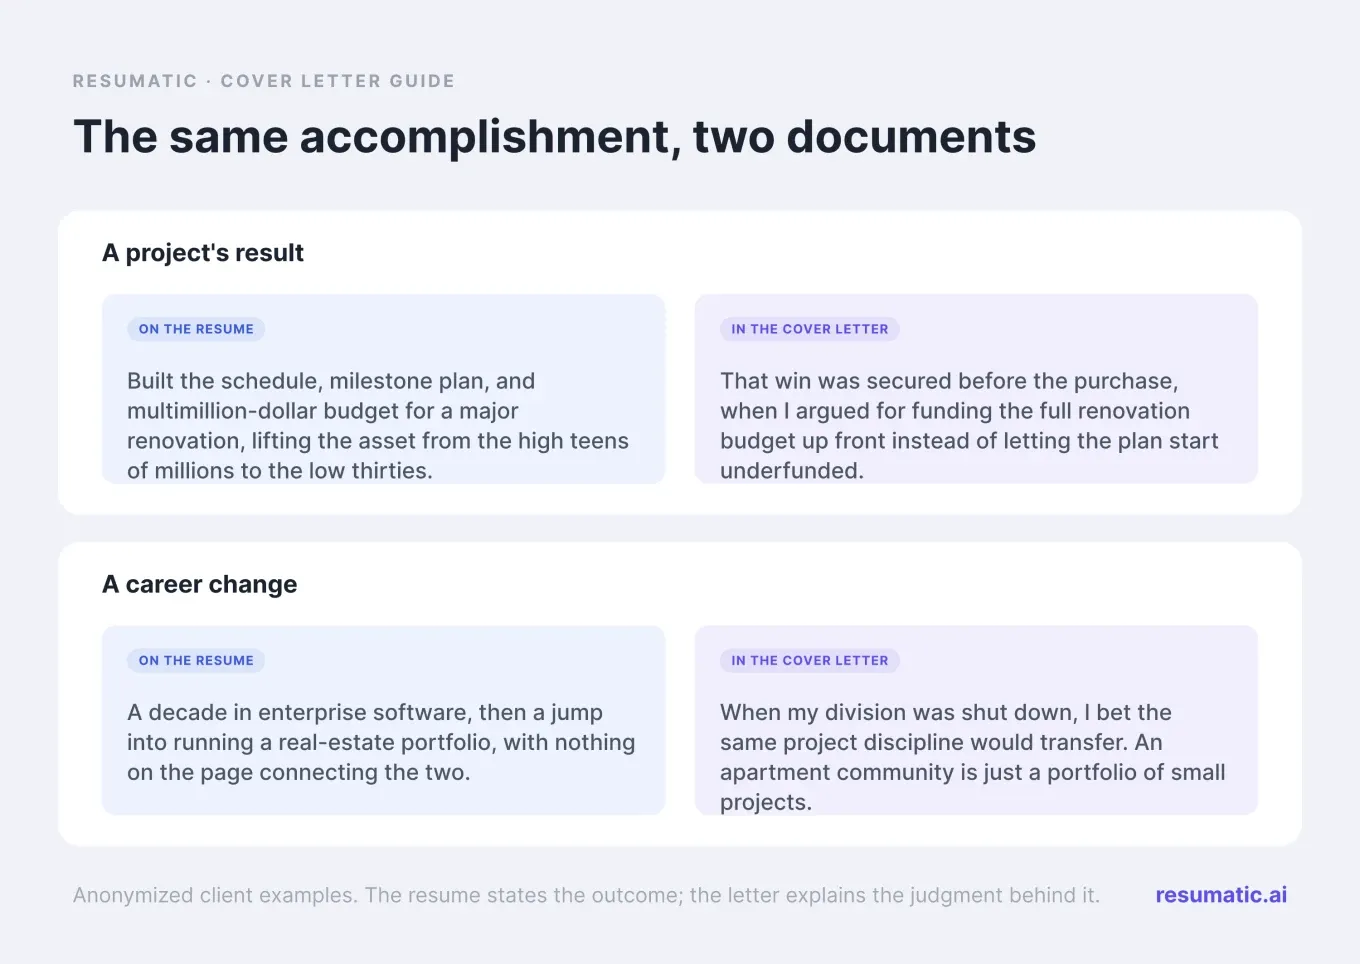The width and height of the screenshot is (1360, 964).
Task: Click the 'A career change' section heading
Action: pyautogui.click(x=200, y=584)
